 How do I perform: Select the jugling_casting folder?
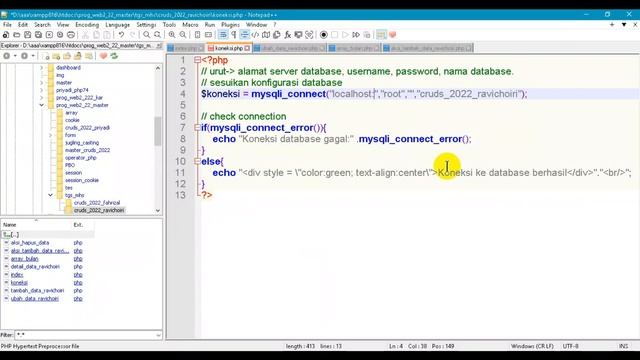click(x=82, y=143)
